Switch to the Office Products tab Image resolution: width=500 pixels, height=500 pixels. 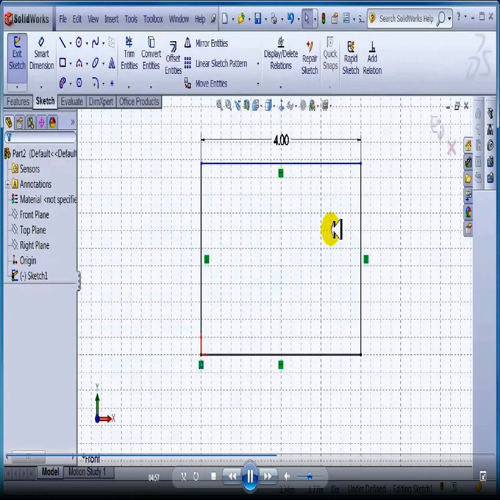pyautogui.click(x=139, y=101)
